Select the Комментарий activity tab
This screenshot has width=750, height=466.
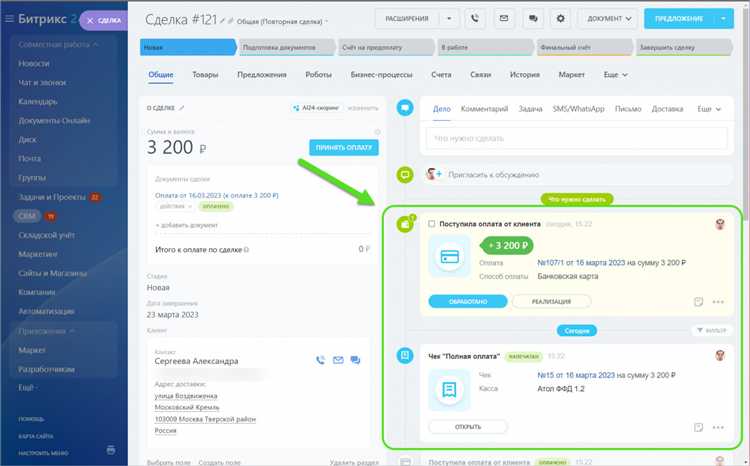point(484,109)
